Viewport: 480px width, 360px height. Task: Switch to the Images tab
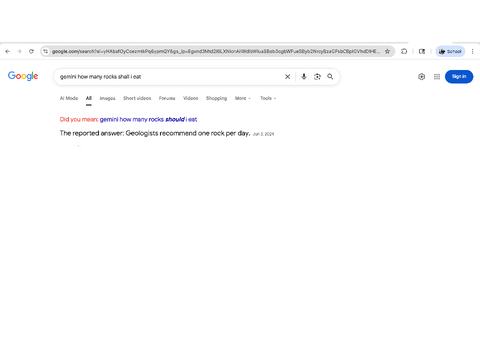click(x=107, y=98)
